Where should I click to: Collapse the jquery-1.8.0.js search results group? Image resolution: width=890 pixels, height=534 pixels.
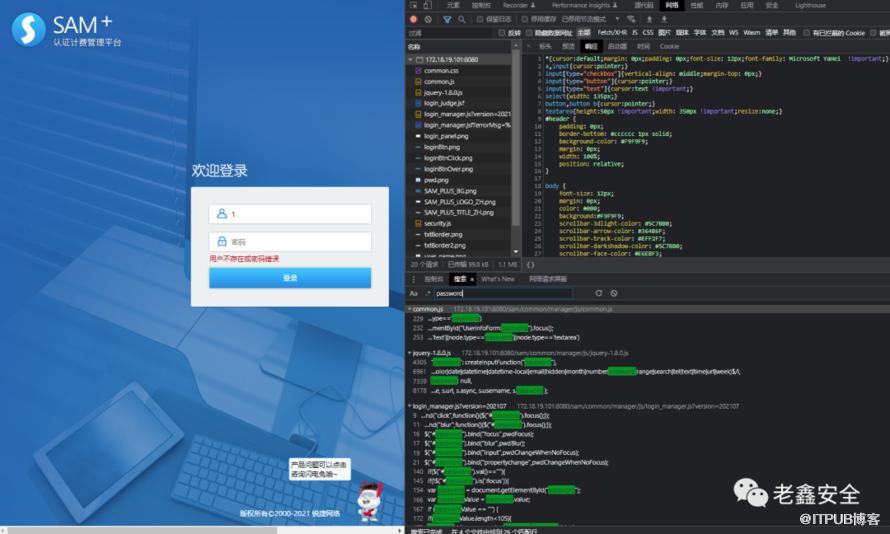[411, 353]
